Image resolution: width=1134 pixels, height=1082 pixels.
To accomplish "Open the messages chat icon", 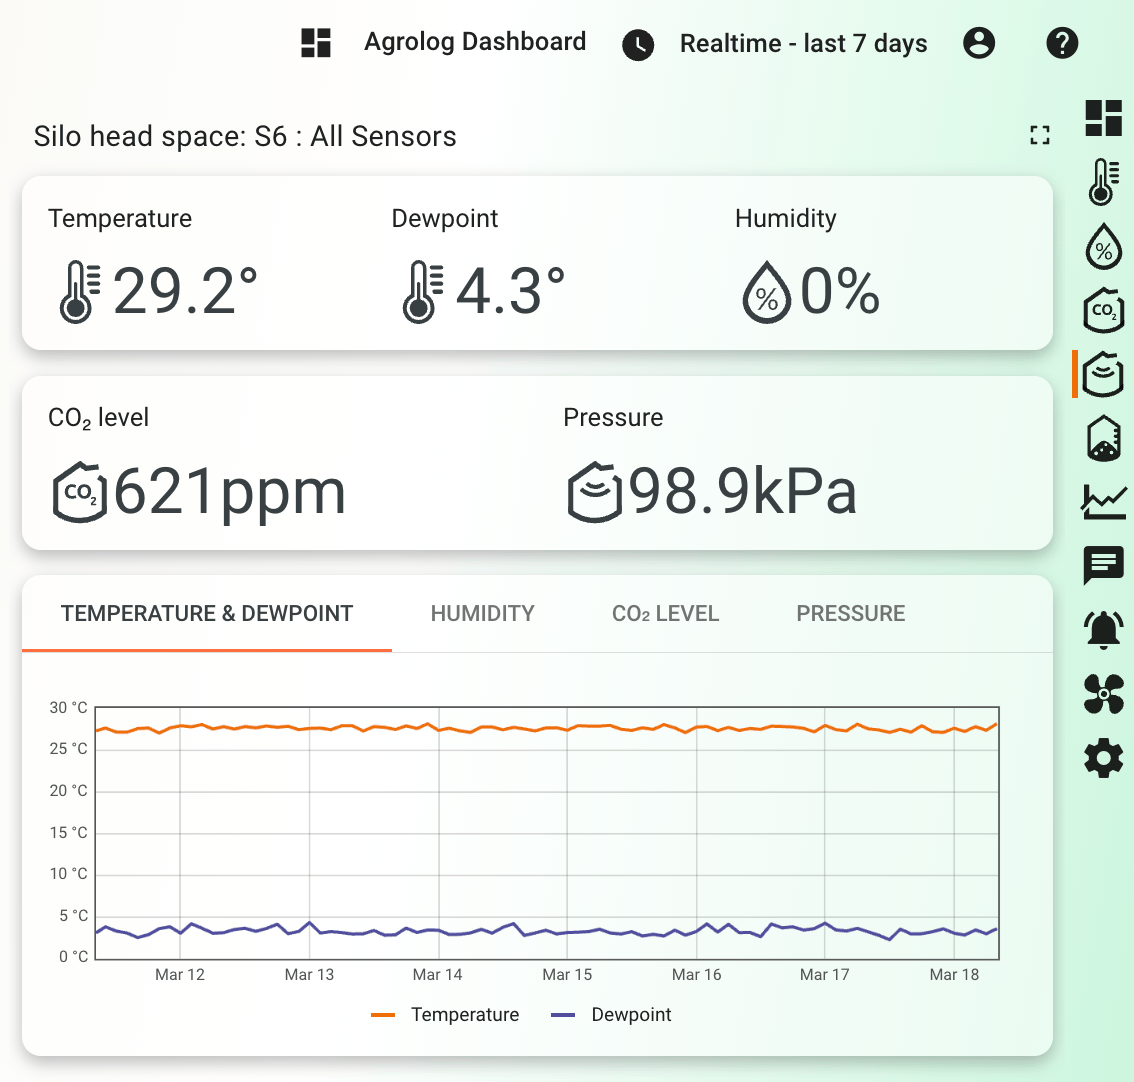I will [1103, 565].
